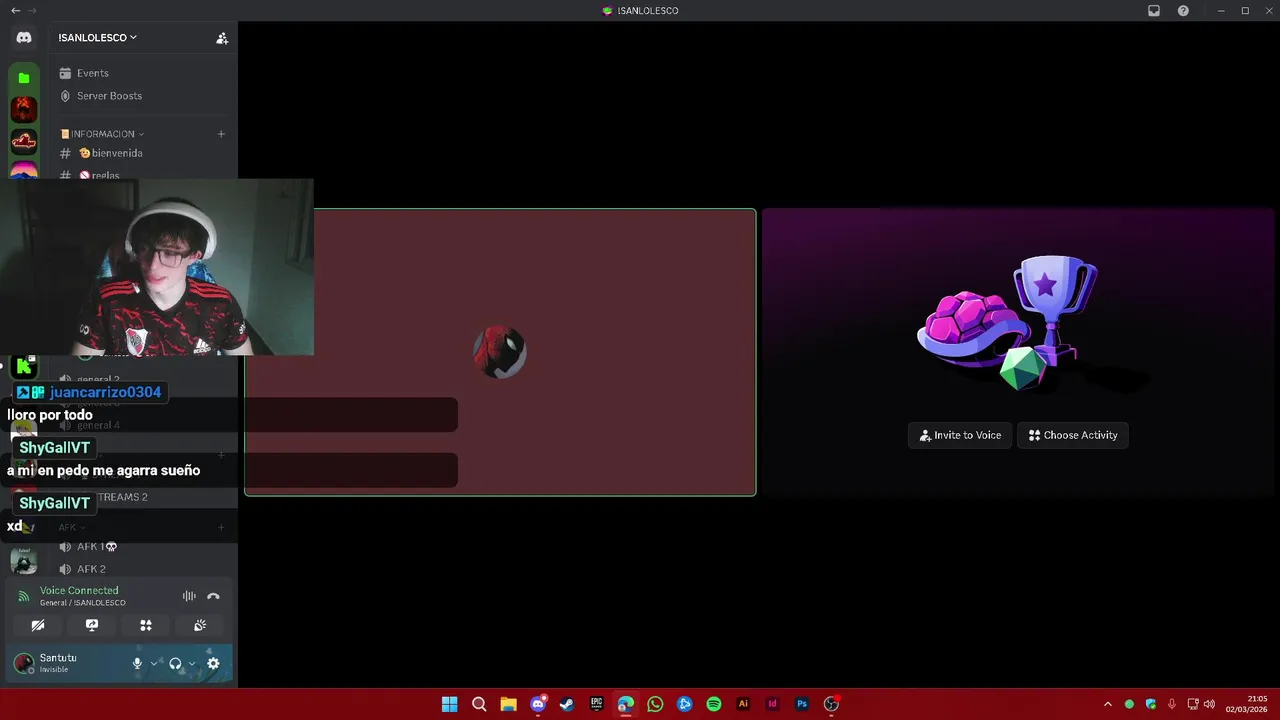The image size is (1280, 720).
Task: Open Adobe InDesign from taskbar
Action: (x=772, y=704)
